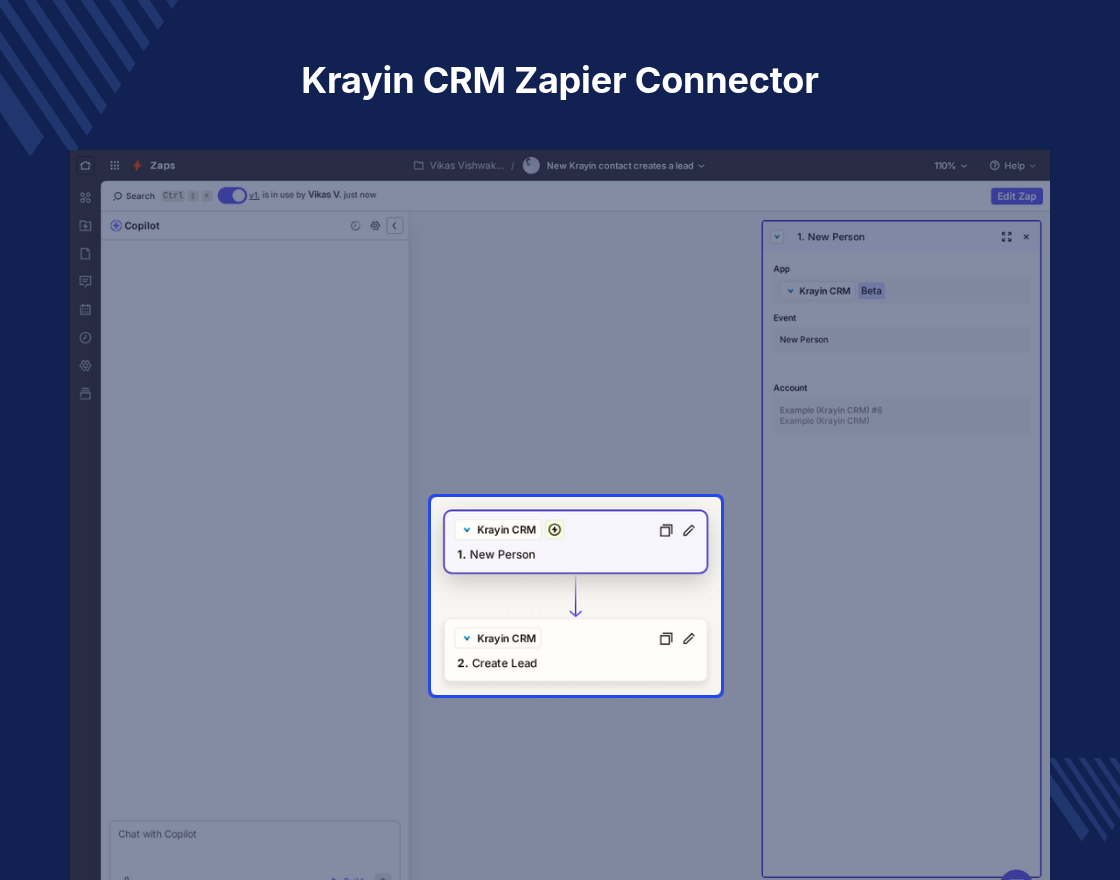Select the 1. New Person step card
The image size is (1120, 880).
pyautogui.click(x=576, y=541)
